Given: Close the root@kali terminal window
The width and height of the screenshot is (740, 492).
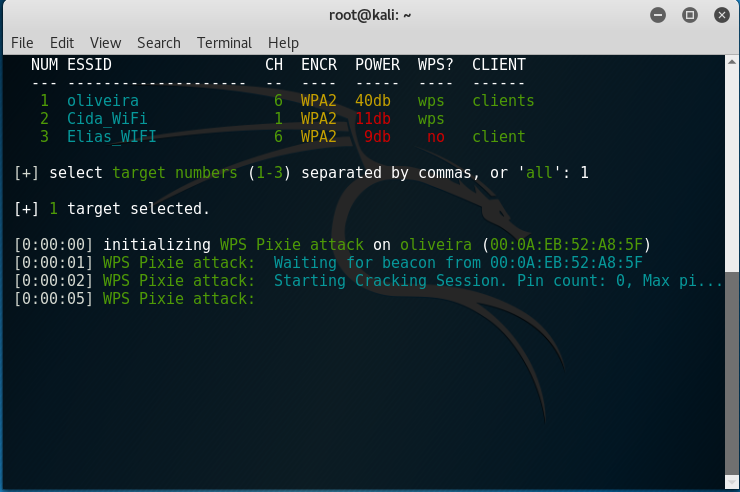Looking at the screenshot, I should tap(722, 16).
